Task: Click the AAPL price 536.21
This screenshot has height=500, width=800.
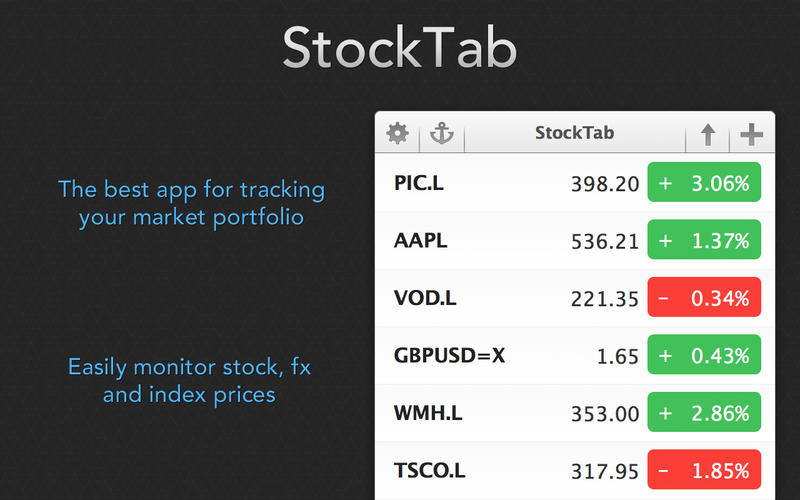Action: (x=604, y=240)
